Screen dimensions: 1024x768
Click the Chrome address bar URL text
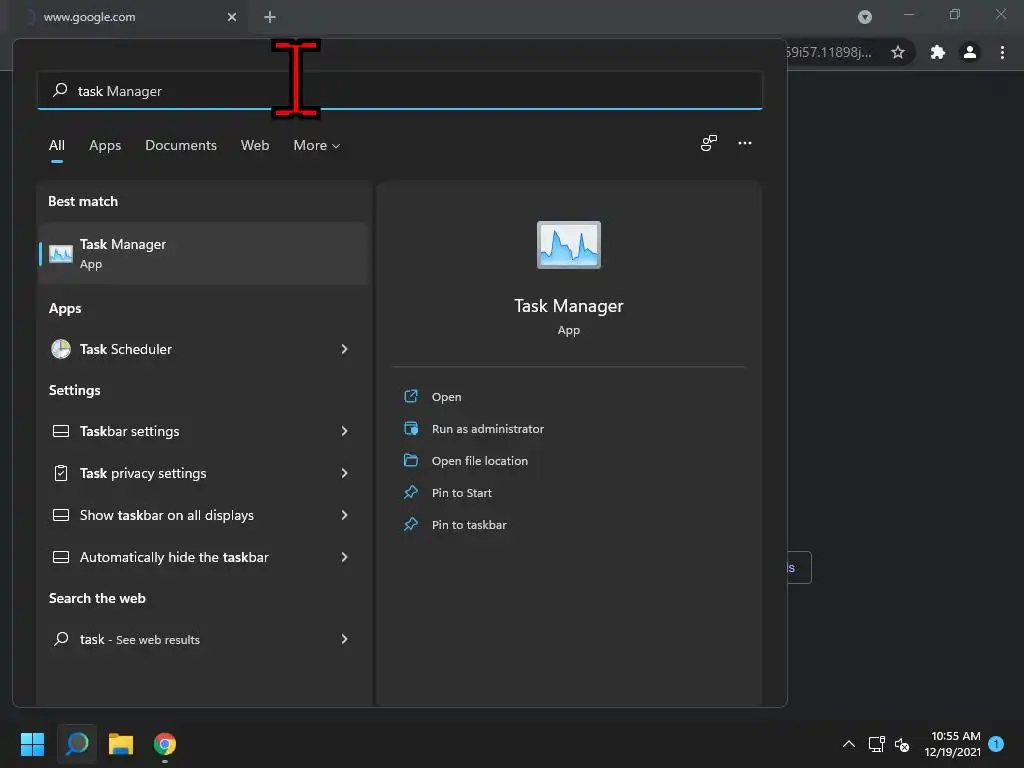[x=828, y=52]
